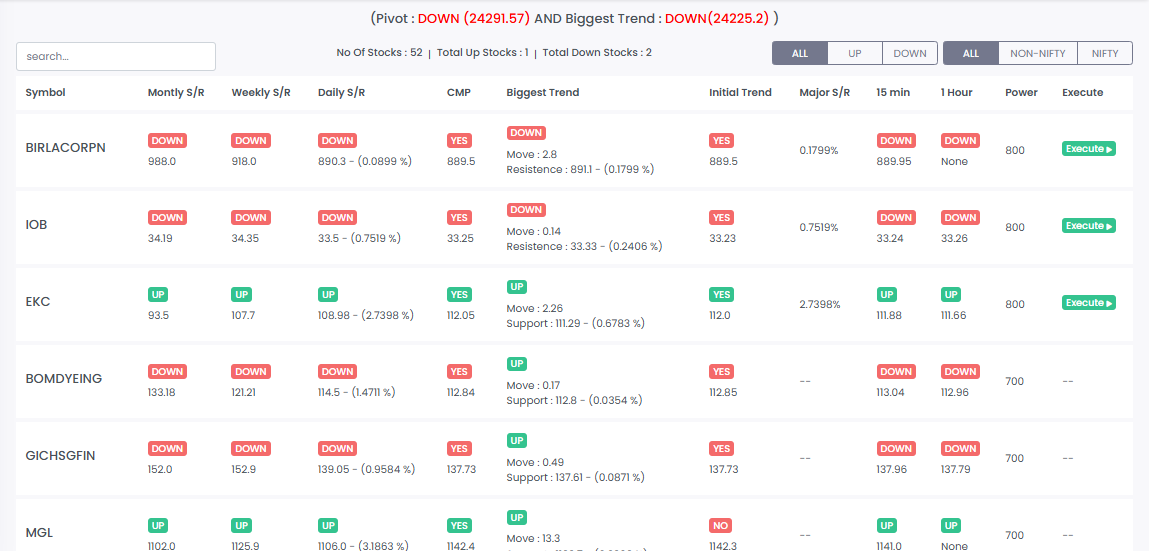Screen dimensions: 1149x551
Task: Click BIRLACORPN monthly DOWN badge
Action: click(x=167, y=141)
